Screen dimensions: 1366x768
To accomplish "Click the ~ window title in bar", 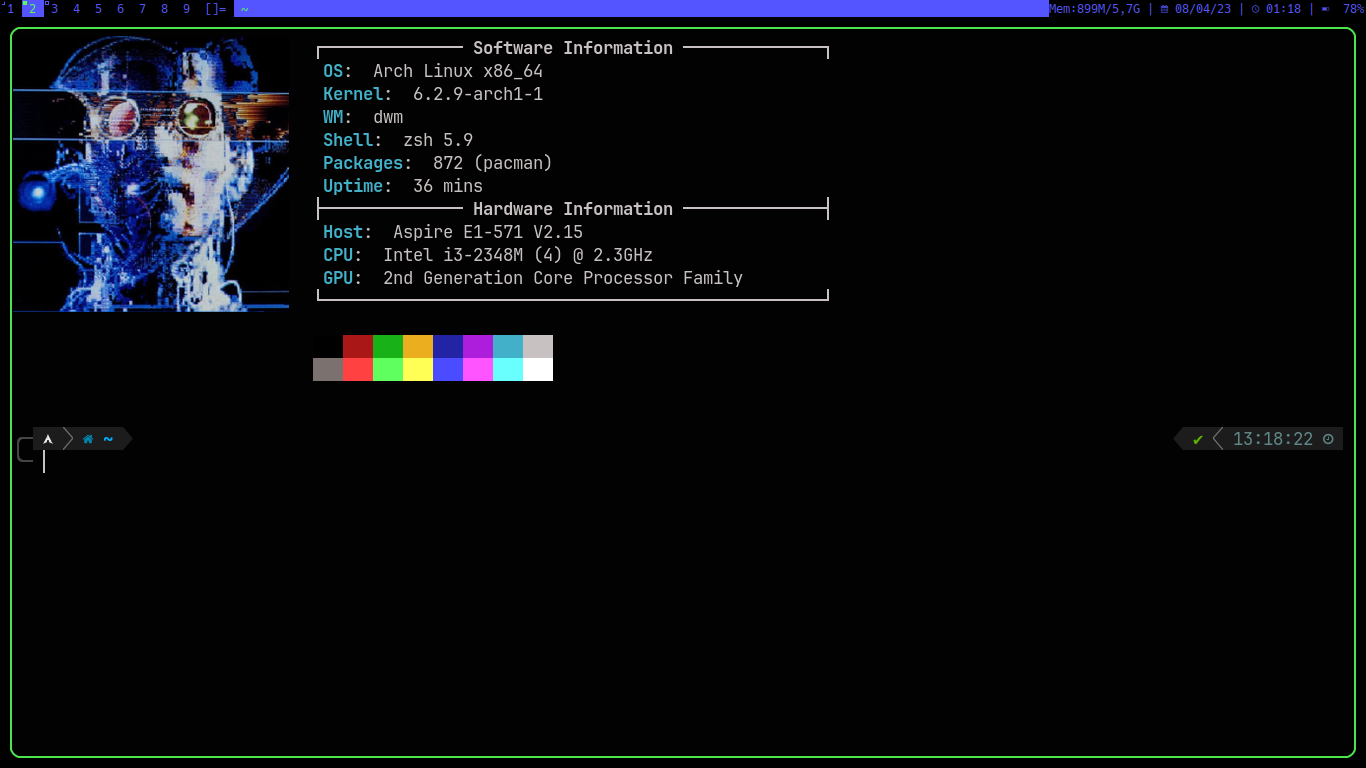I will (x=245, y=9).
